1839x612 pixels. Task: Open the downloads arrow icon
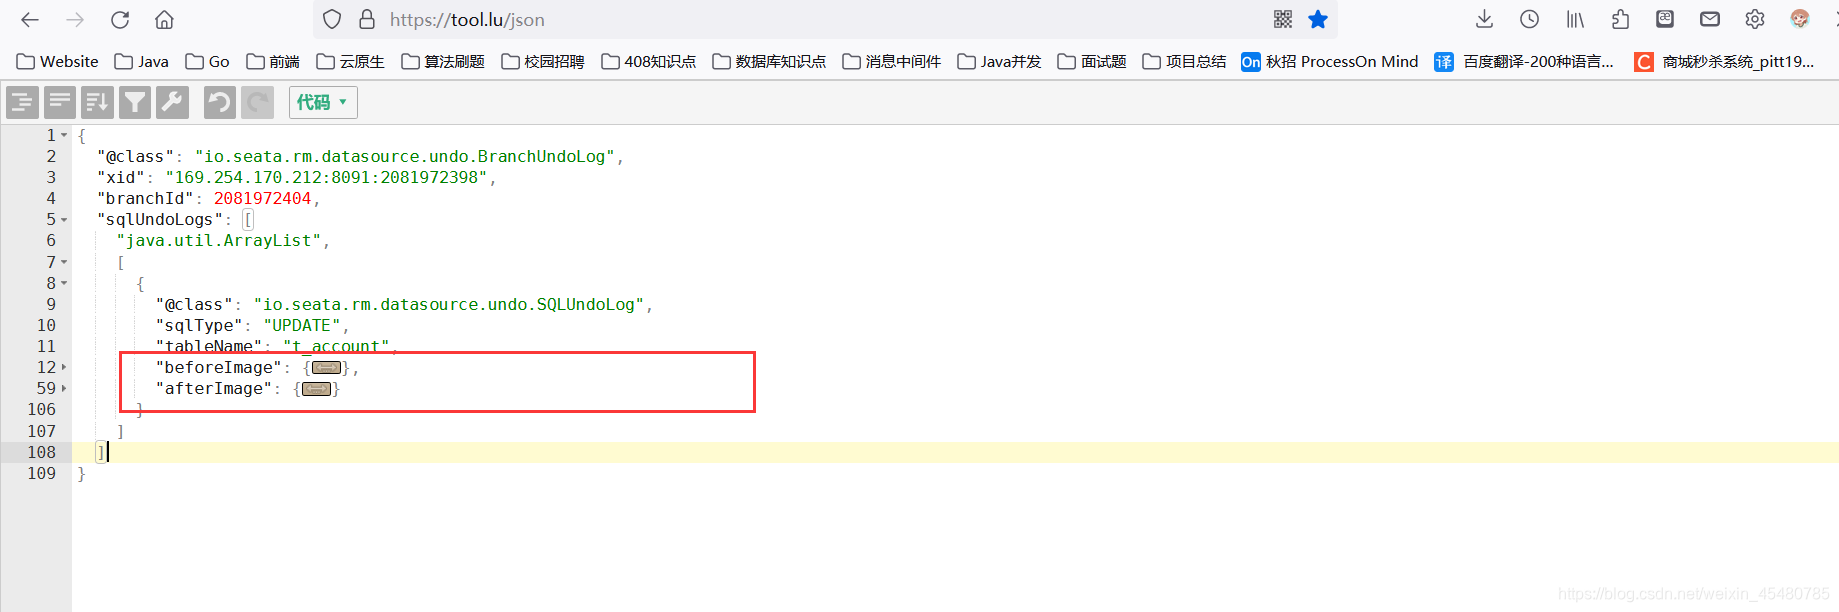coord(1485,19)
